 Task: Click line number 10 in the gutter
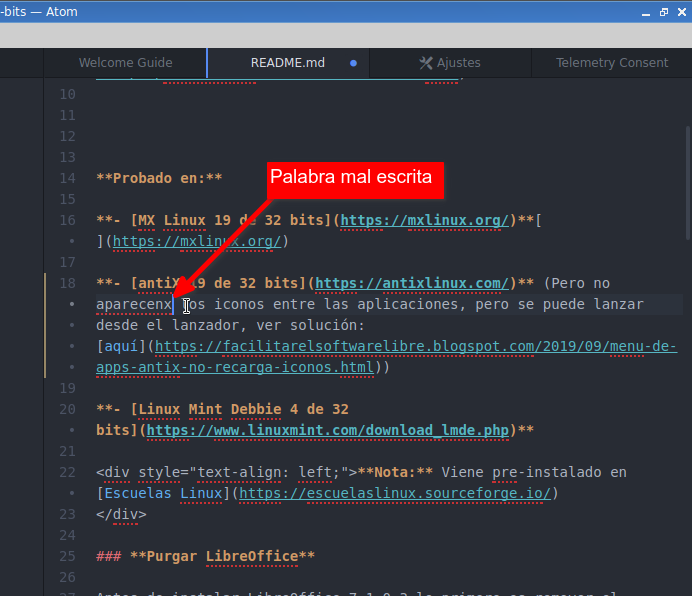point(68,94)
